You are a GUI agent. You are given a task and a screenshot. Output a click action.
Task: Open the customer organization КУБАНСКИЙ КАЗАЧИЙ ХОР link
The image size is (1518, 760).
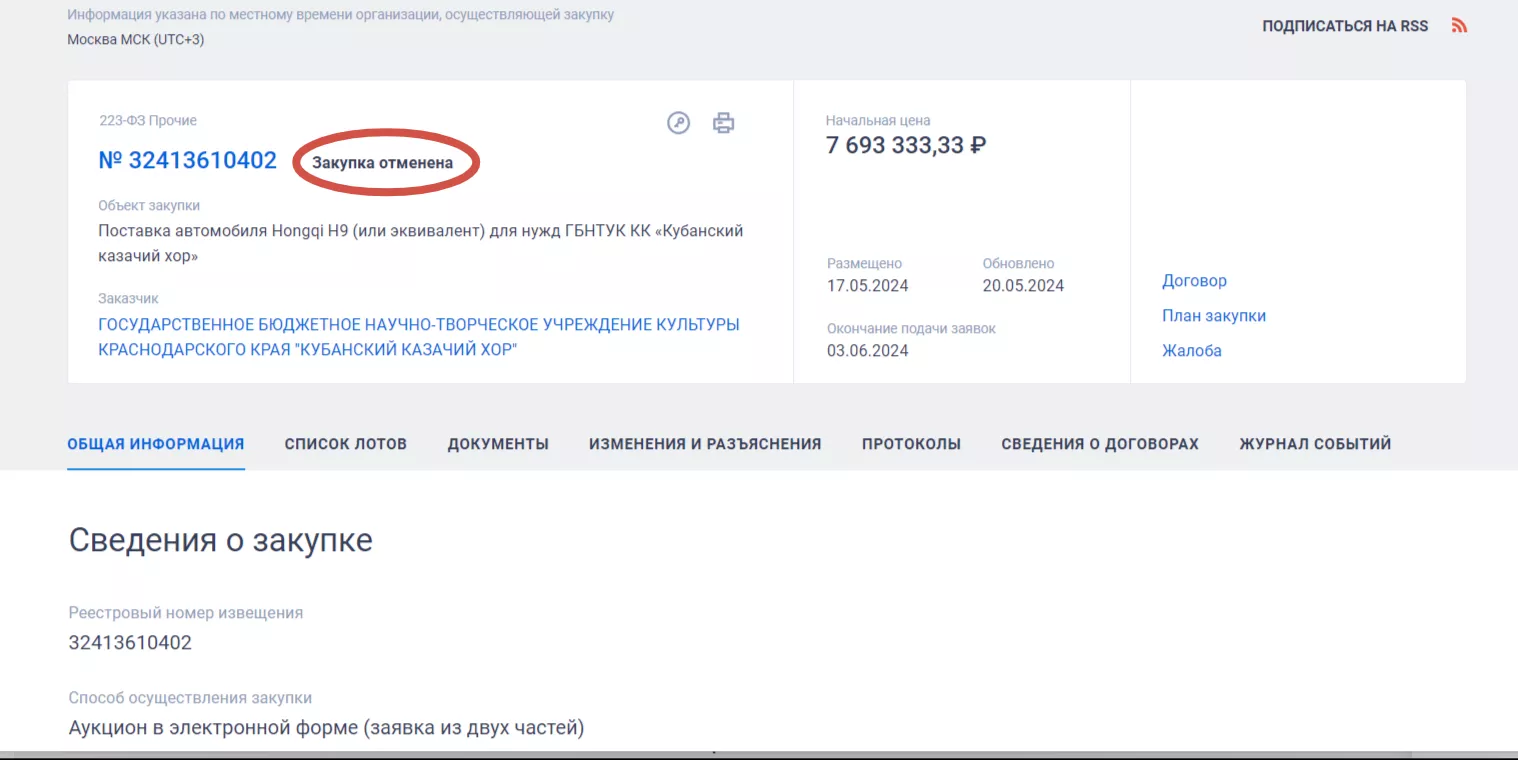click(418, 337)
